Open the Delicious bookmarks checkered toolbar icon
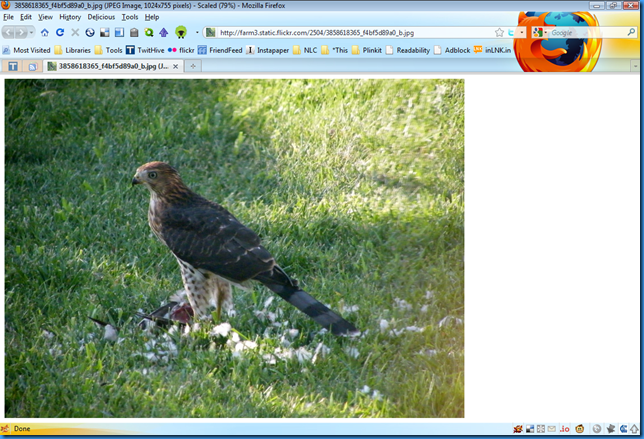 click(x=105, y=32)
